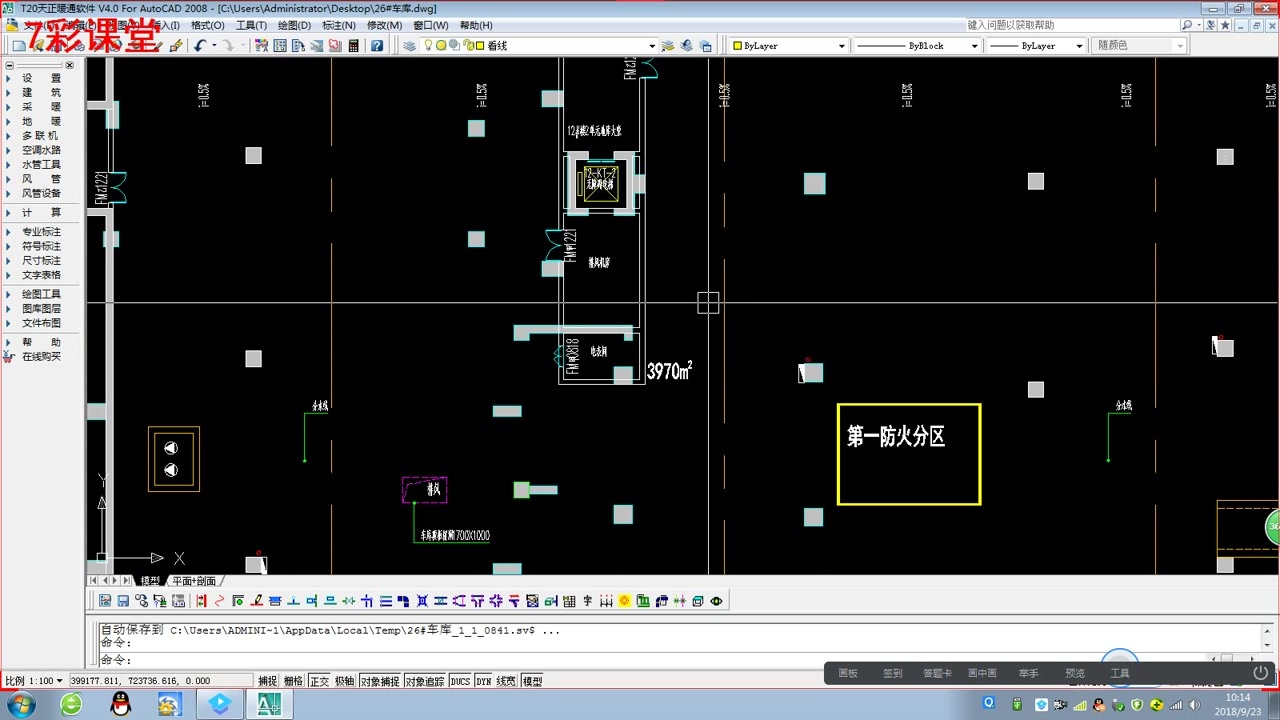Click the red curve icon in the bottom toolbar

[220, 601]
